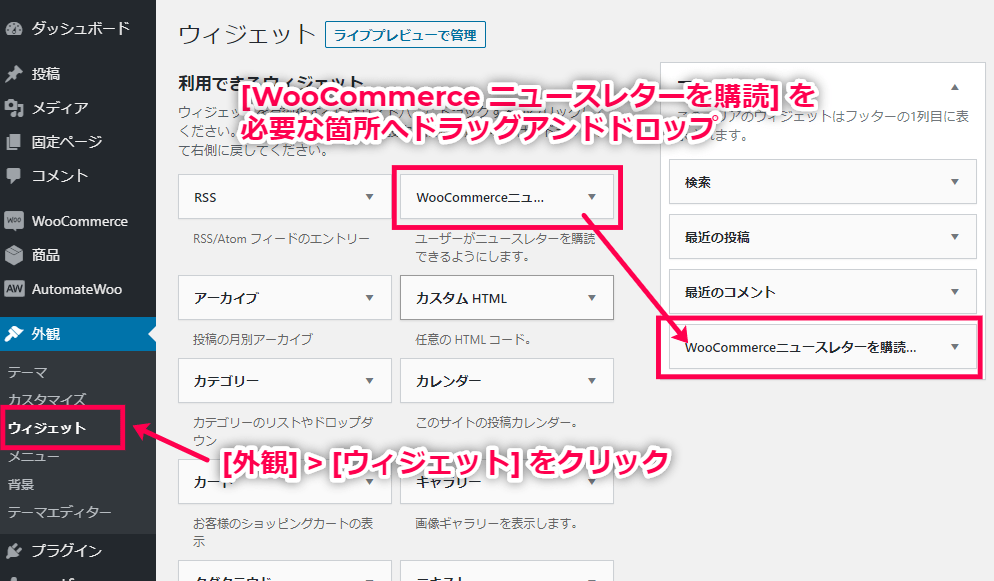Expand the 検索 widget arrow
Image resolution: width=994 pixels, height=581 pixels.
point(955,182)
